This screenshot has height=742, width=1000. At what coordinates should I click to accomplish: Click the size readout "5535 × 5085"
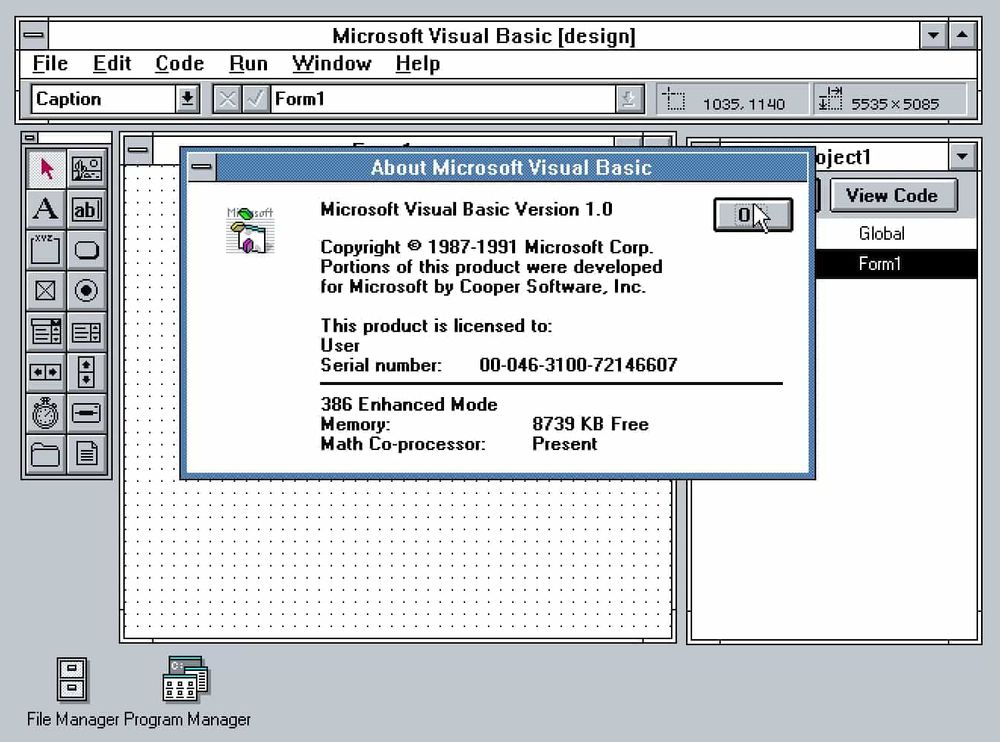895,104
